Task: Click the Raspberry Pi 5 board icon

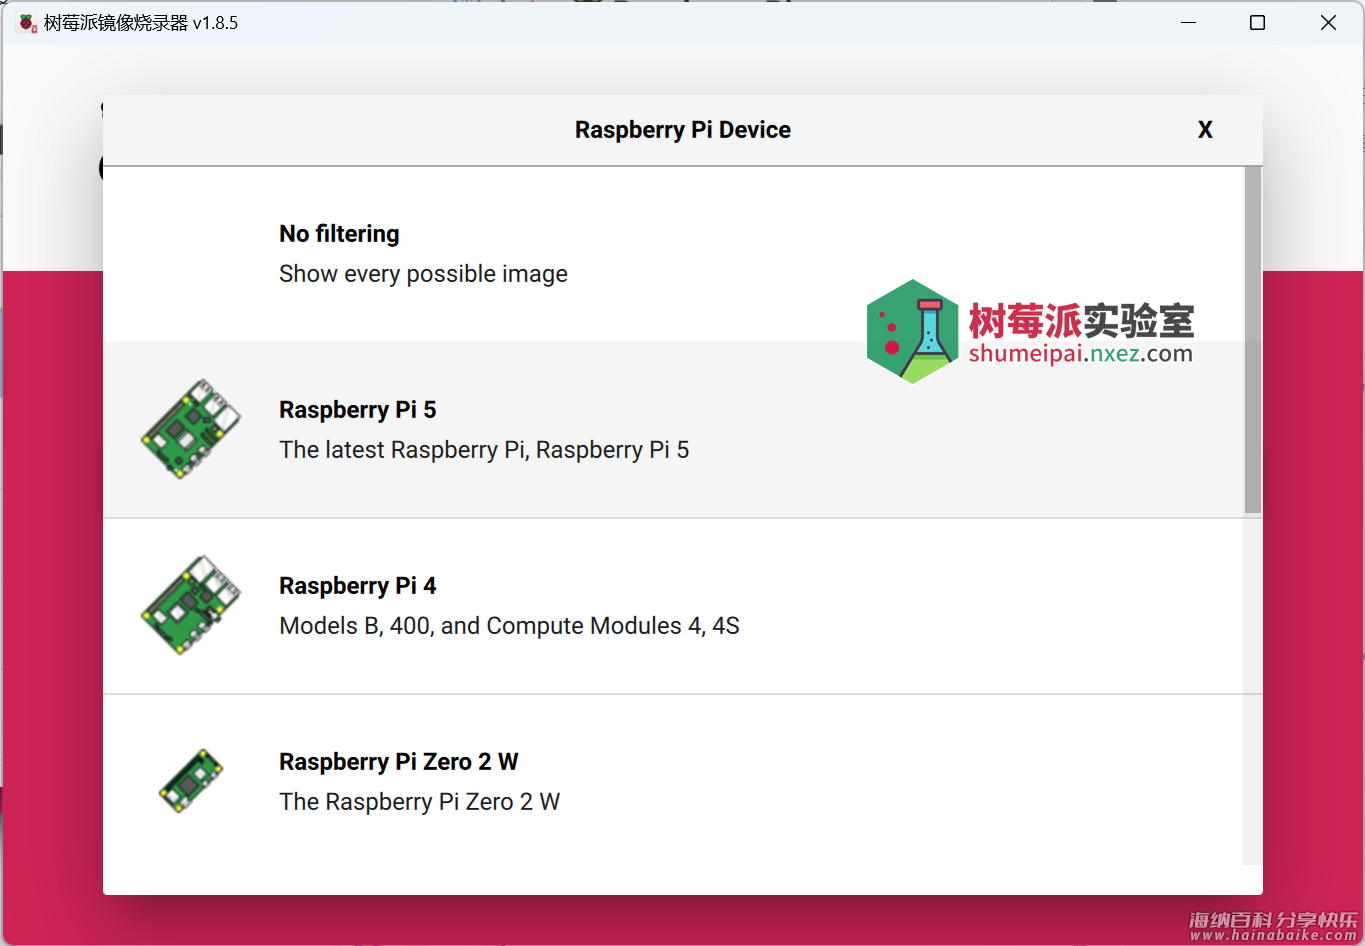Action: (x=191, y=429)
